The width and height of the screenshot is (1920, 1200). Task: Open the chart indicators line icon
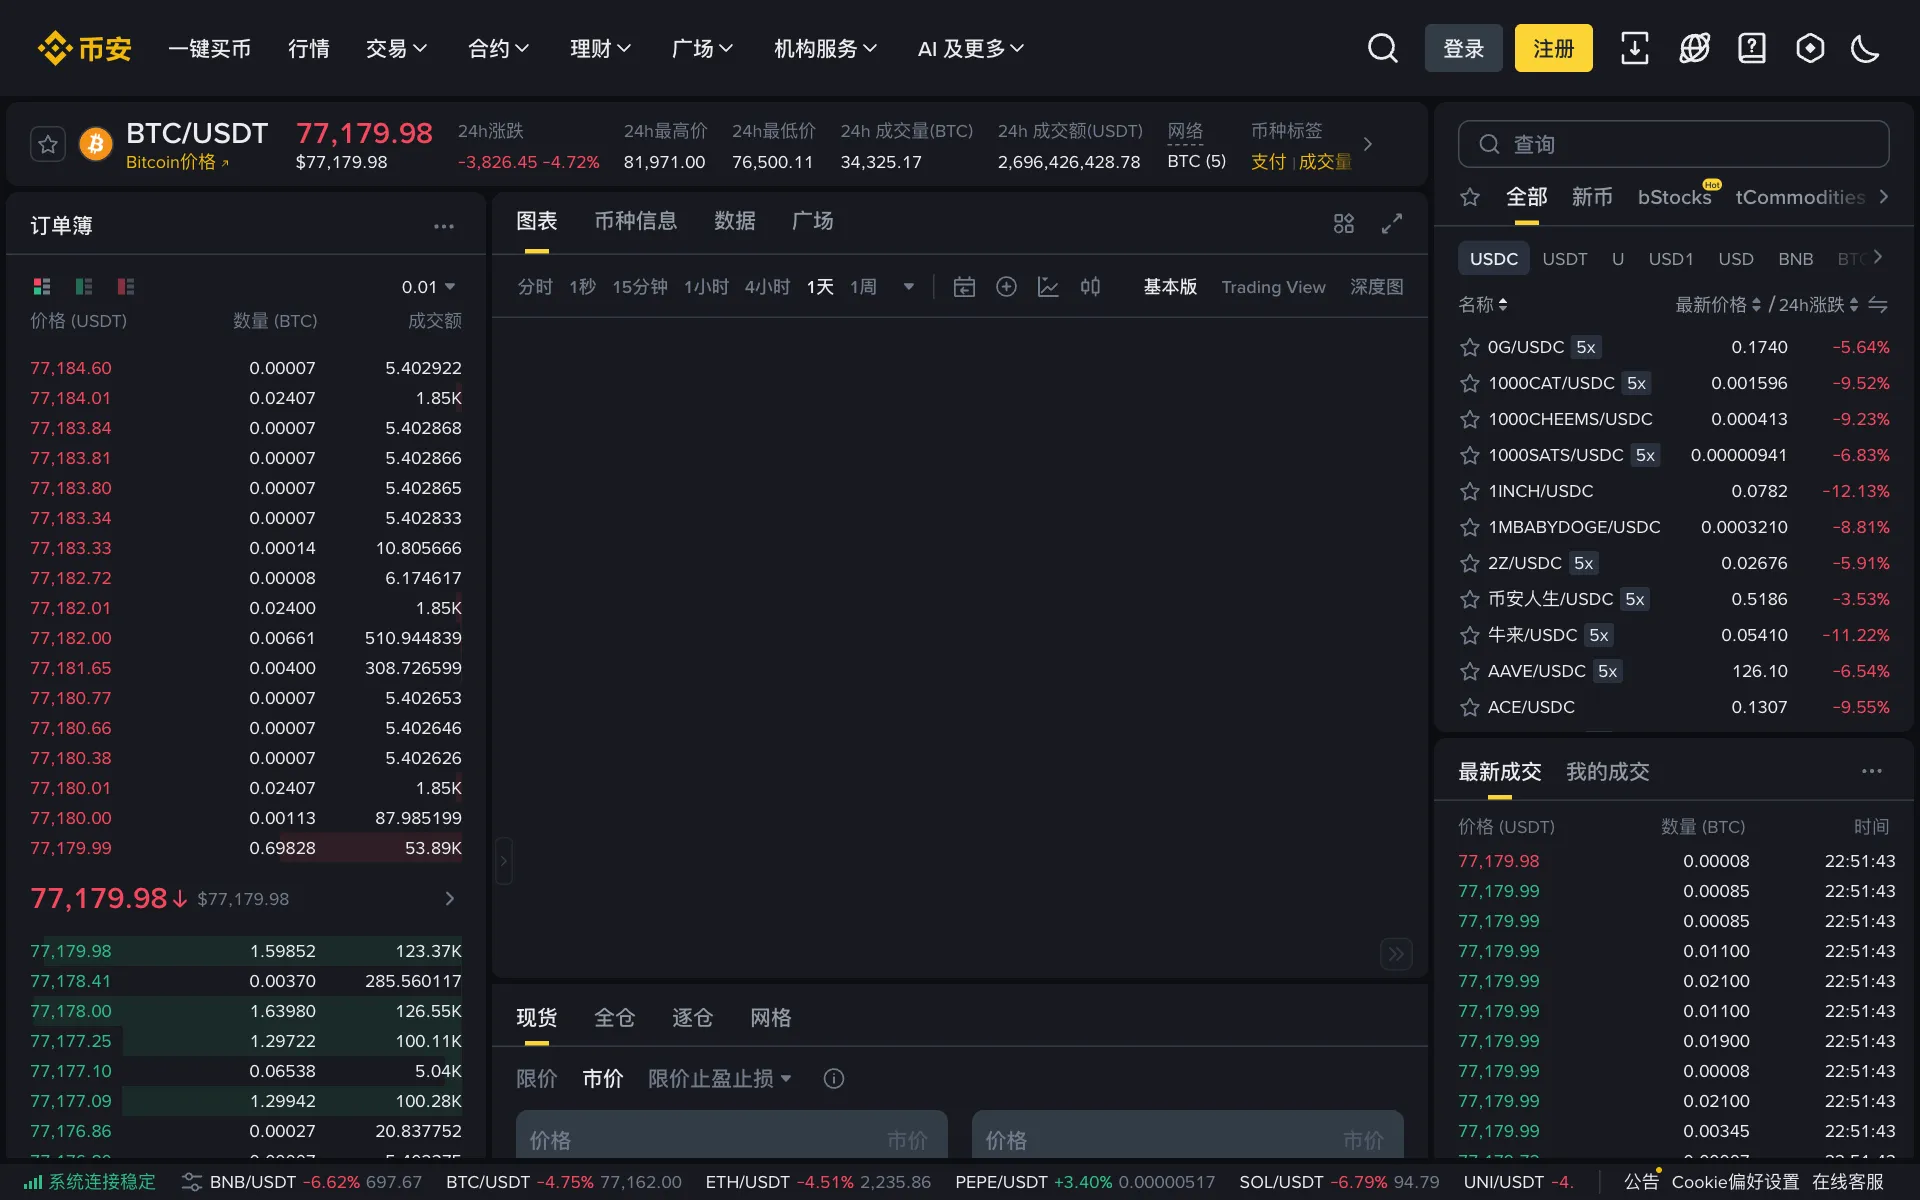coord(1048,287)
